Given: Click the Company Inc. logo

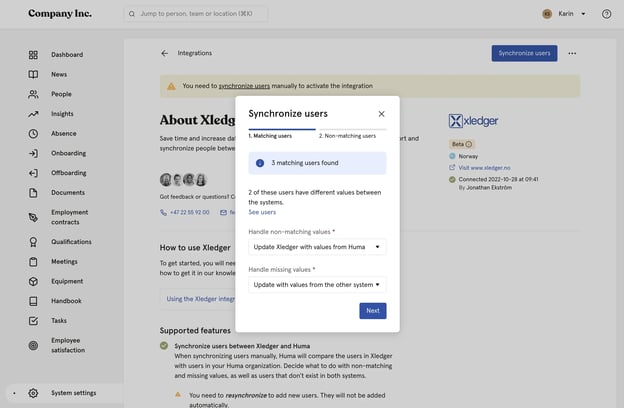Looking at the screenshot, I should click(x=60, y=14).
